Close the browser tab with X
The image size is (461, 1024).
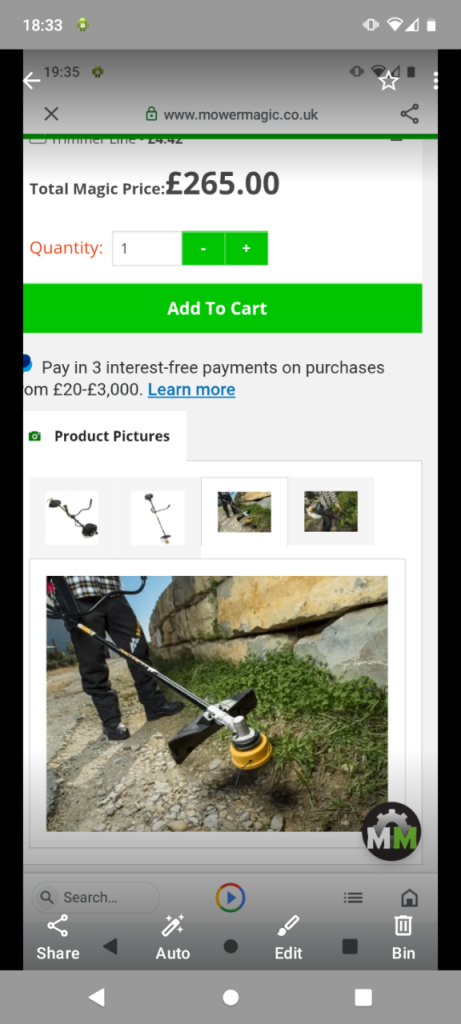(51, 114)
